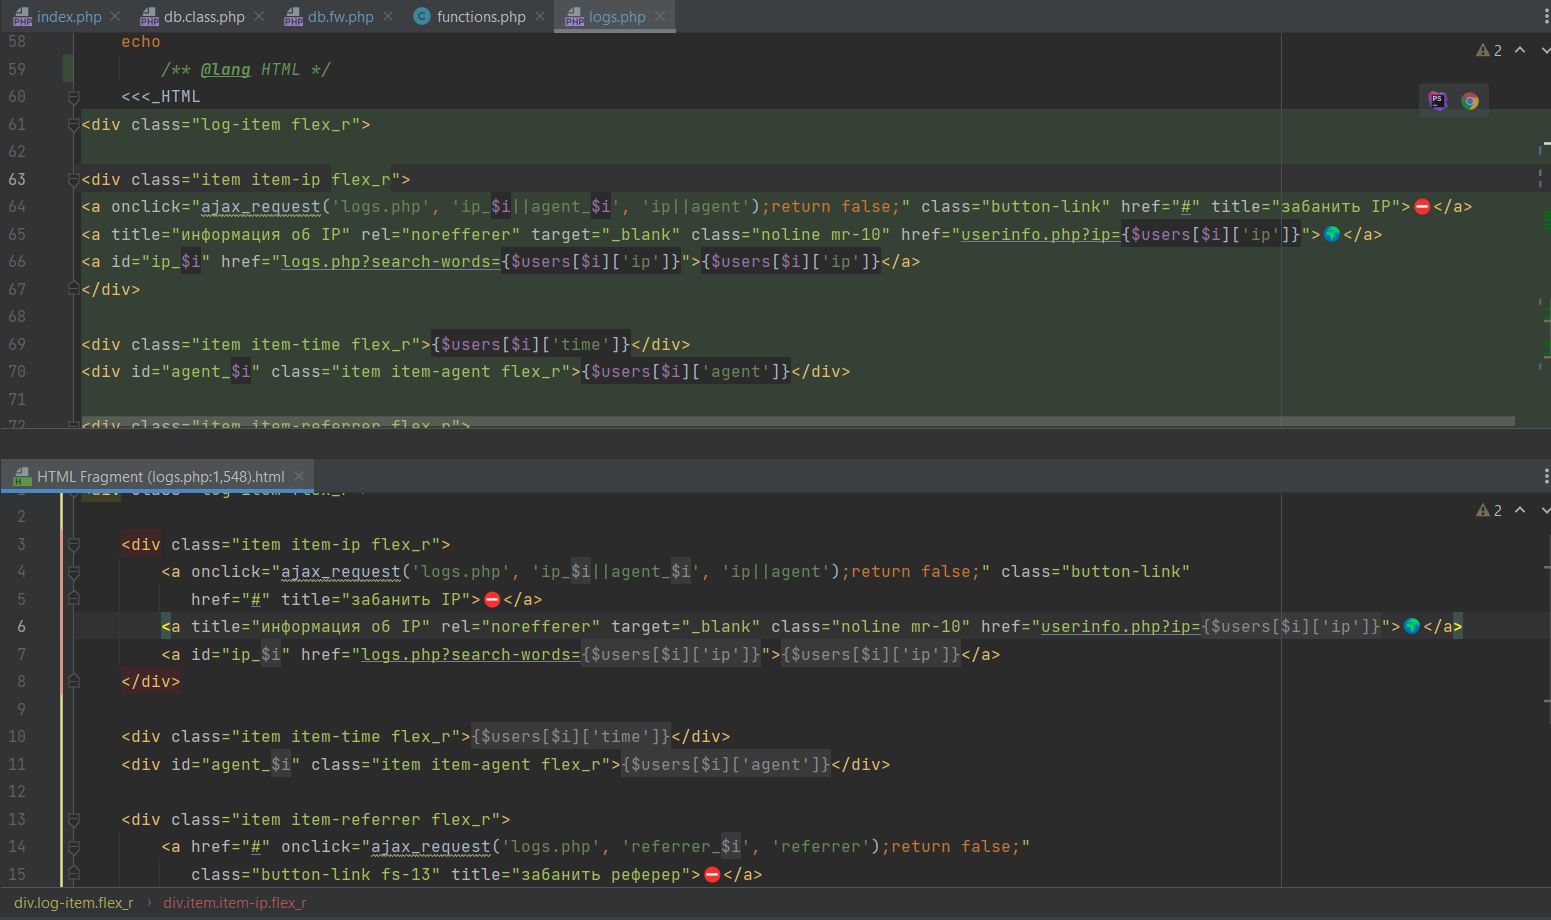
Task: Click the "agent_$i" id on line 70
Action: tap(211, 372)
